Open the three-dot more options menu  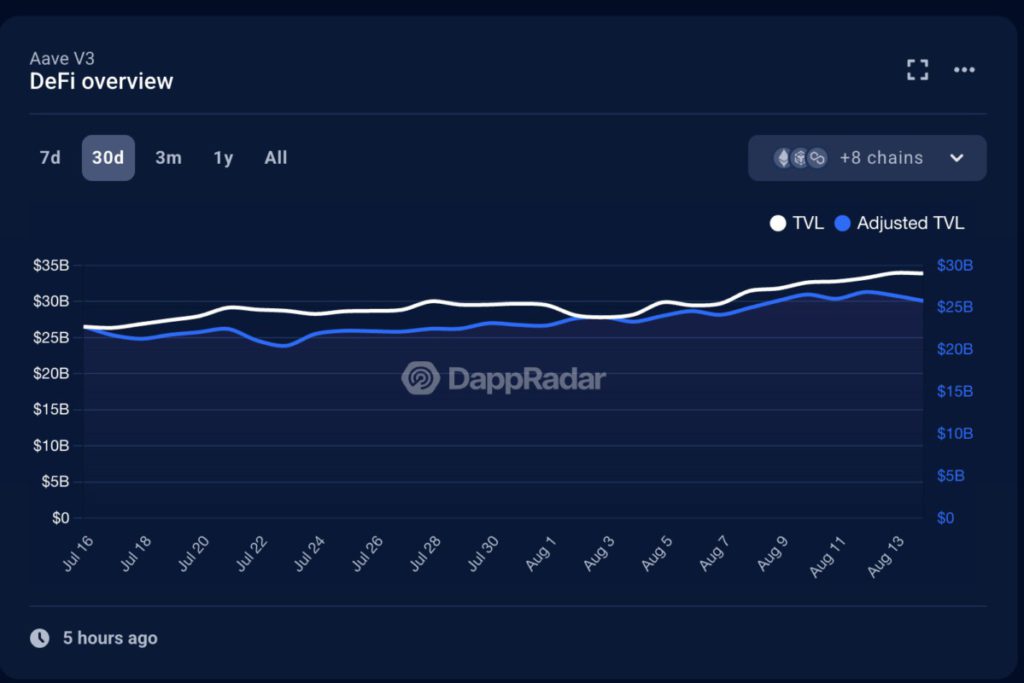pyautogui.click(x=964, y=69)
